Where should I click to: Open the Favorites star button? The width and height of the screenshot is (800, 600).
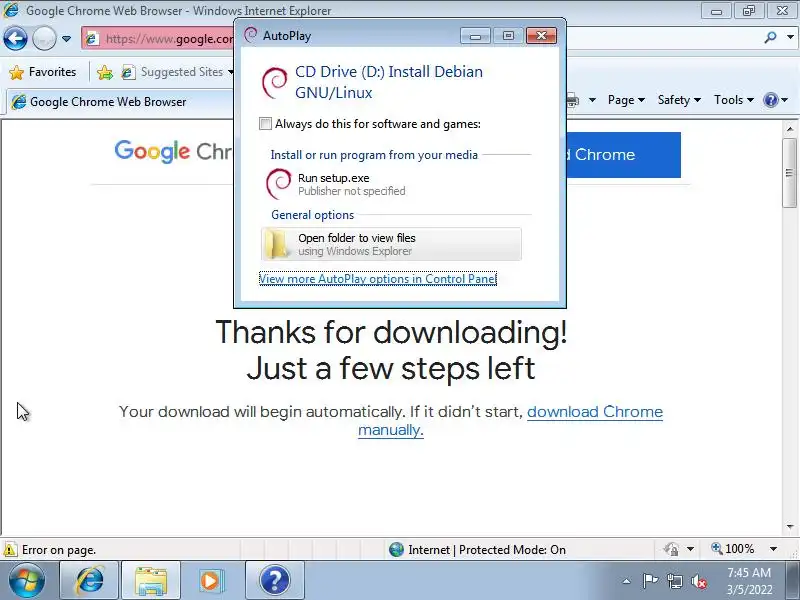[x=42, y=72]
